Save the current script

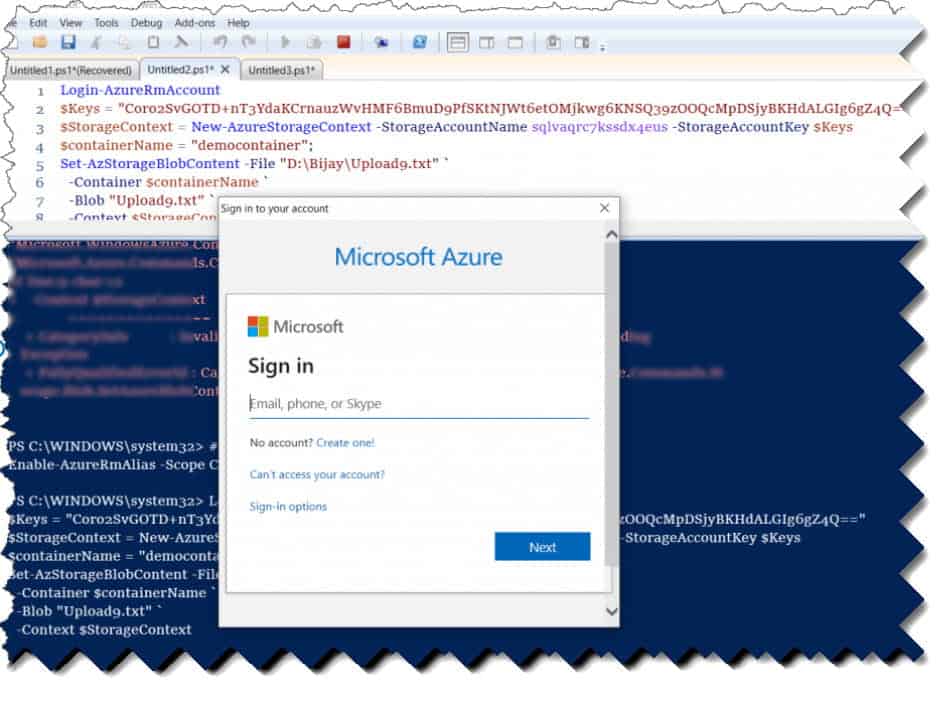coord(69,42)
